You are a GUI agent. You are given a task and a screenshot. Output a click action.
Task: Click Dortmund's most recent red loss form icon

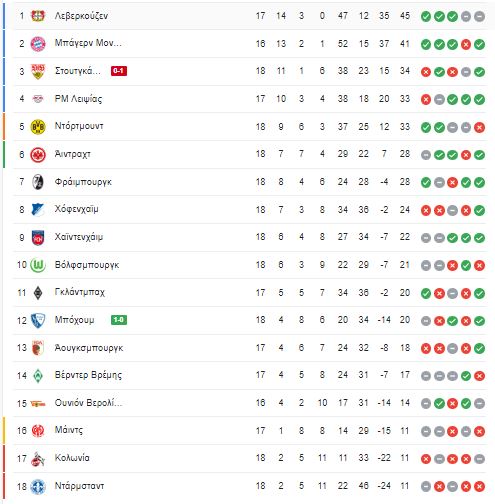pyautogui.click(x=479, y=127)
